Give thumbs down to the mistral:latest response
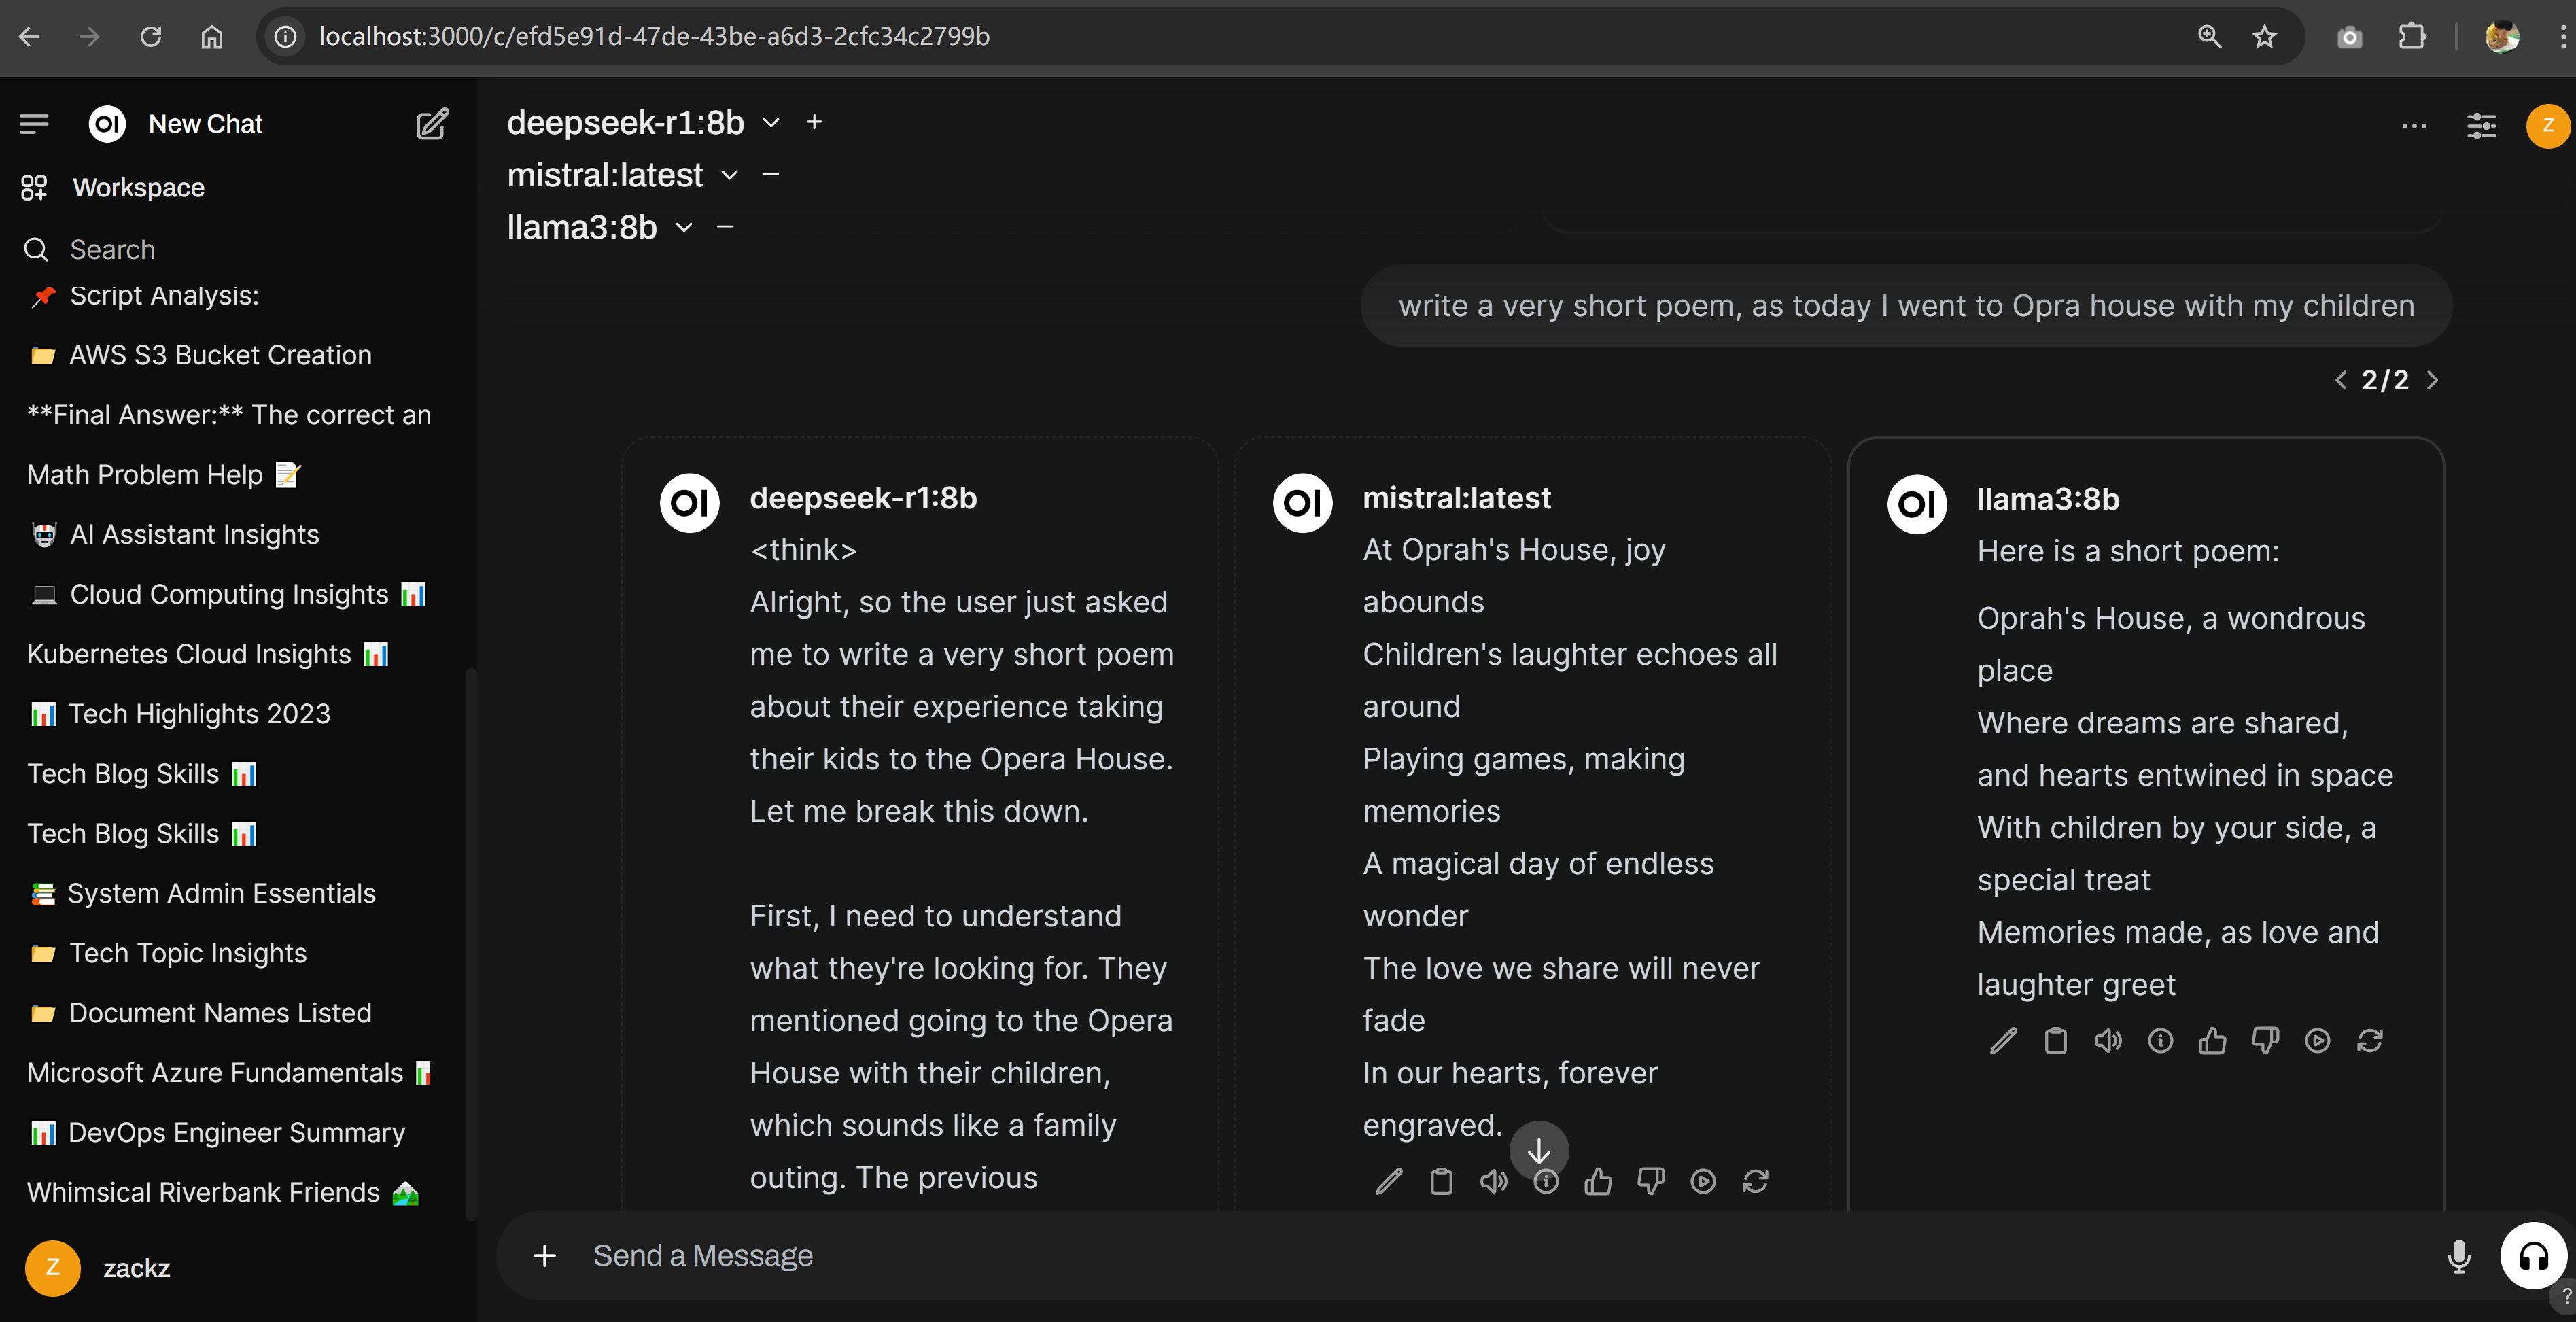The height and width of the screenshot is (1322, 2576). click(x=1651, y=1181)
